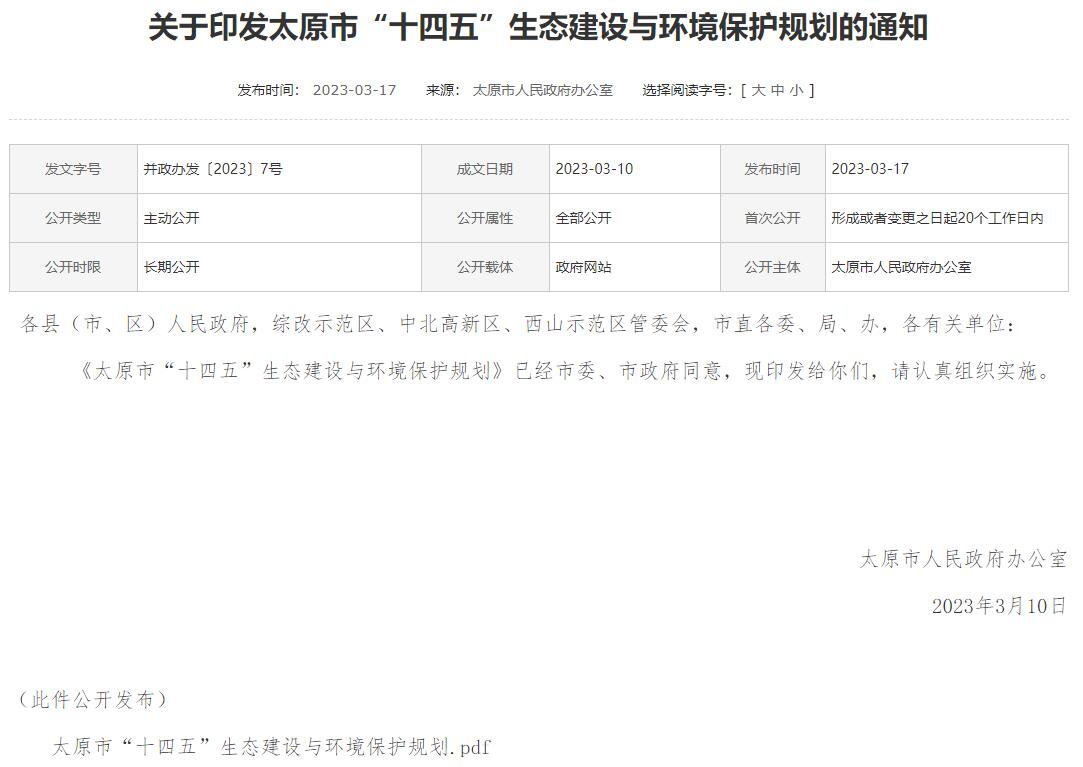The image size is (1083, 767).
Task: Click the 发文字号 label cell
Action: click(73, 169)
